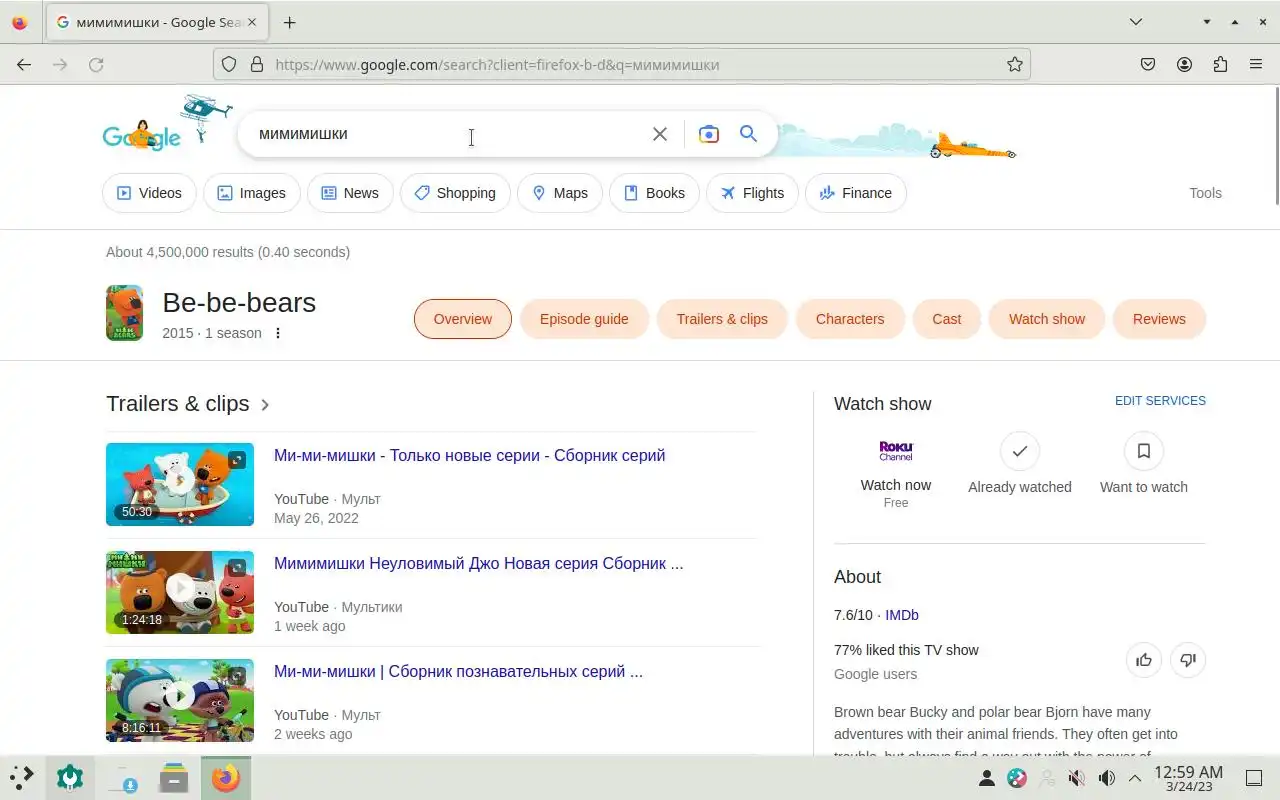
Task: Open the clock showing 12:59 AM
Action: [1188, 778]
